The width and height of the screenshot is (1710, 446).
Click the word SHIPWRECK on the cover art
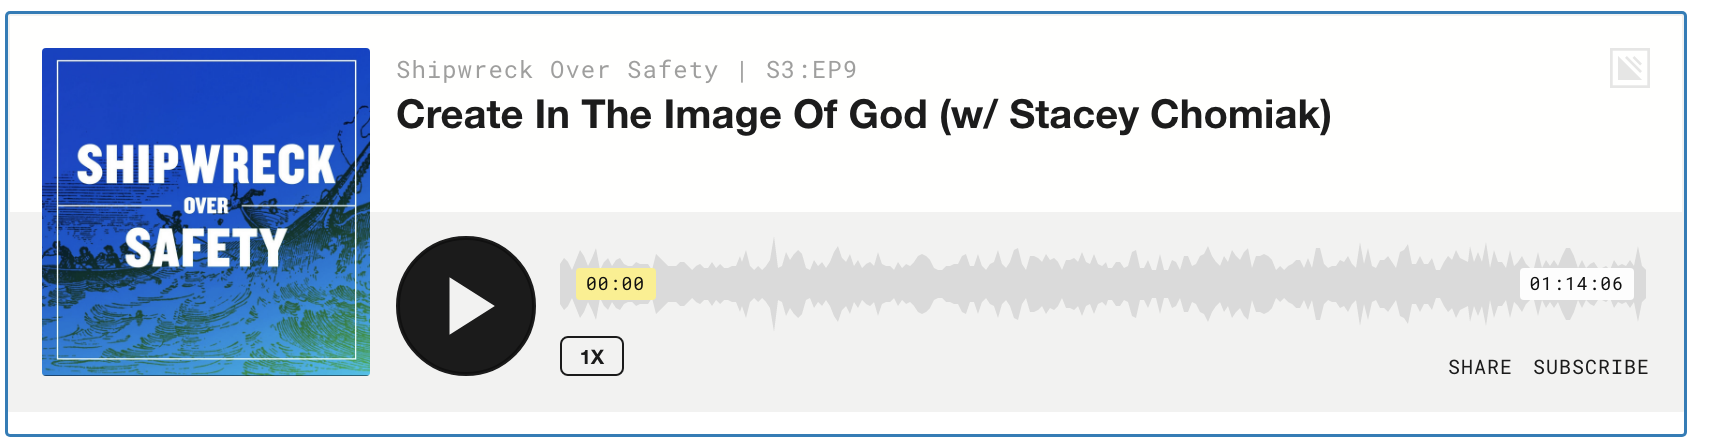coord(206,165)
